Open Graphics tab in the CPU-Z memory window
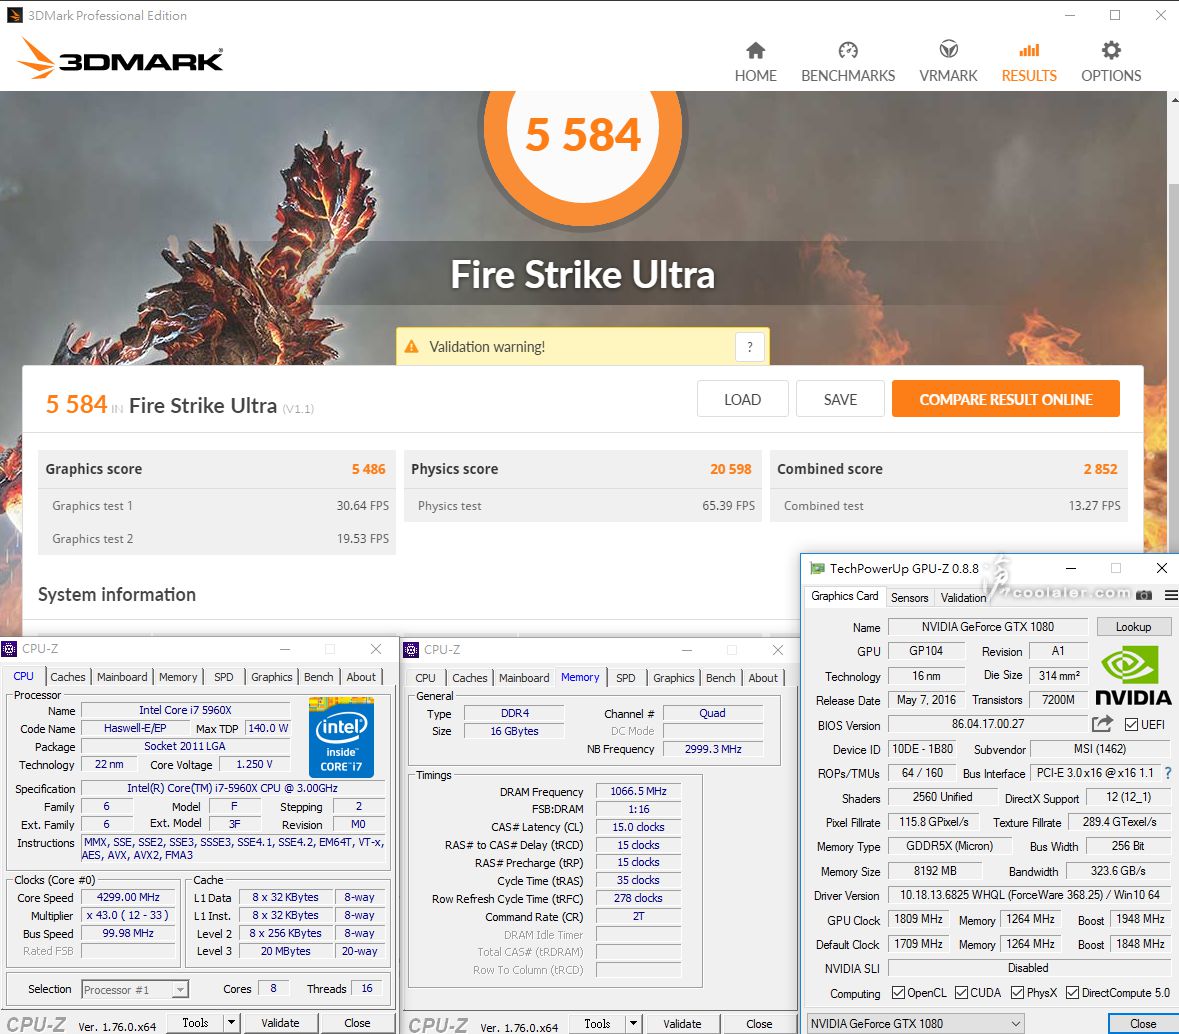Image resolution: width=1179 pixels, height=1034 pixels. (674, 678)
